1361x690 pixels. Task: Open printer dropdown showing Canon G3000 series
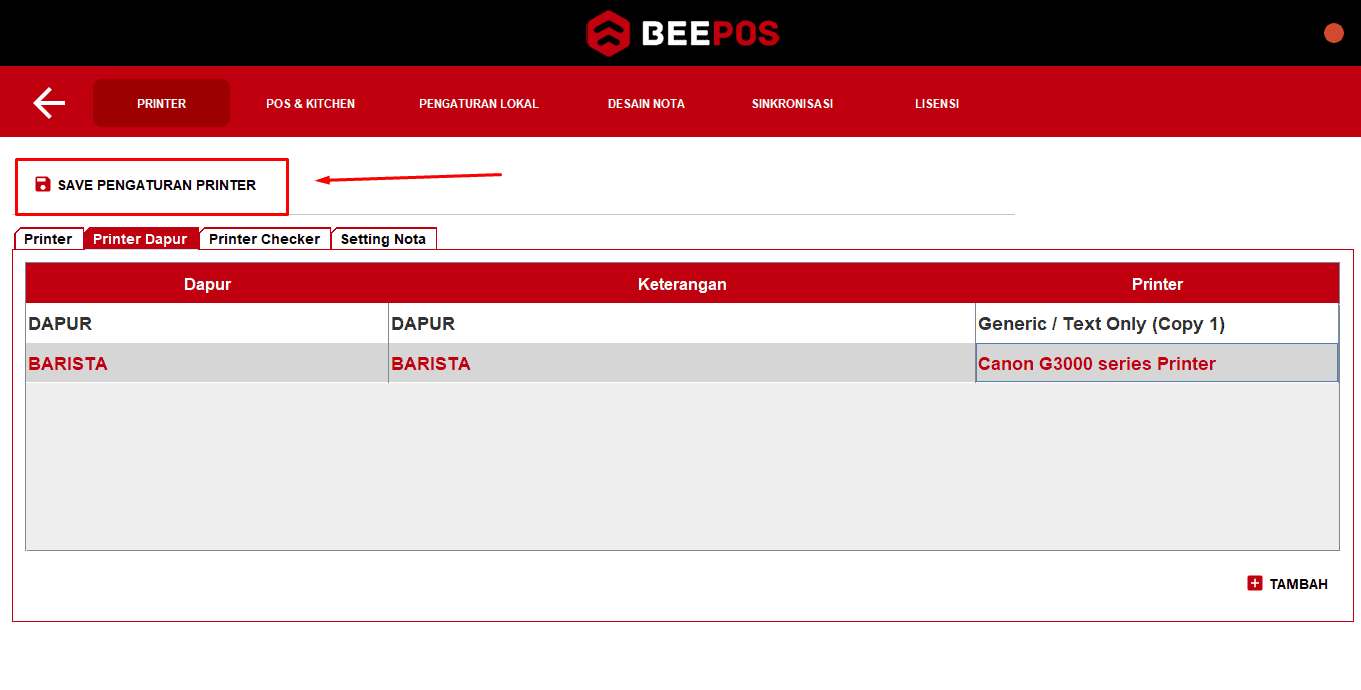[1156, 364]
